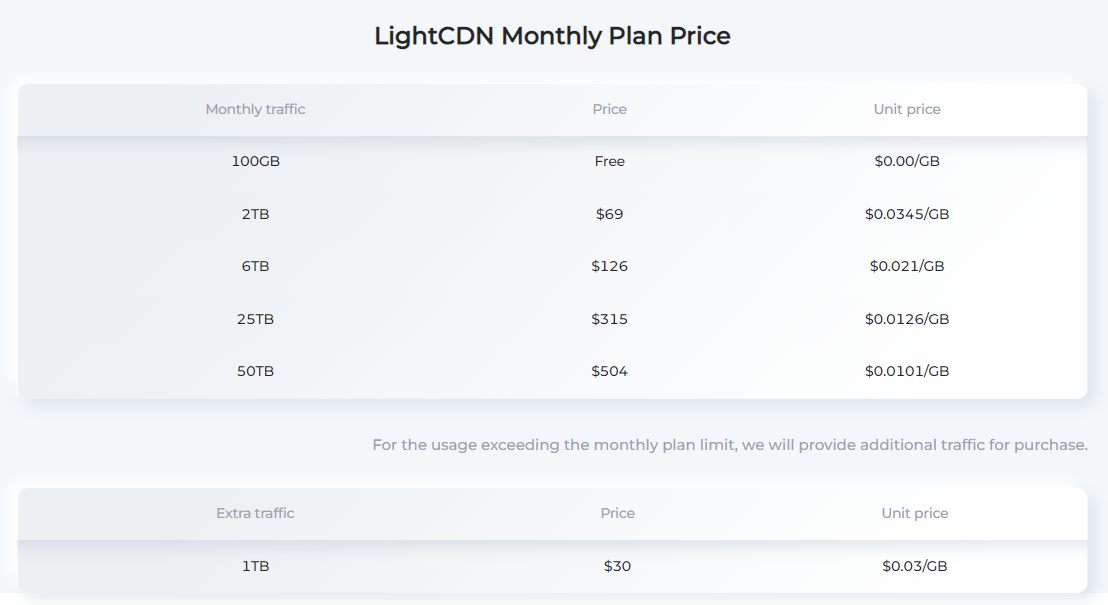Select the 100GB monthly traffic cell
The width and height of the screenshot is (1108, 605).
[255, 161]
